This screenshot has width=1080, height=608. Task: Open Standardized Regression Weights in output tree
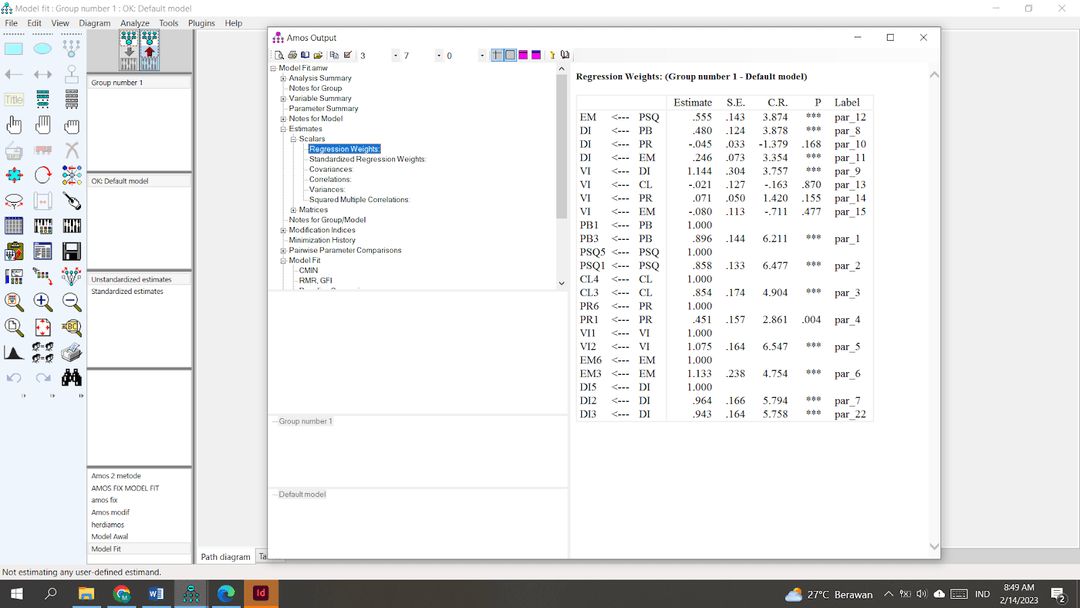pyautogui.click(x=367, y=159)
